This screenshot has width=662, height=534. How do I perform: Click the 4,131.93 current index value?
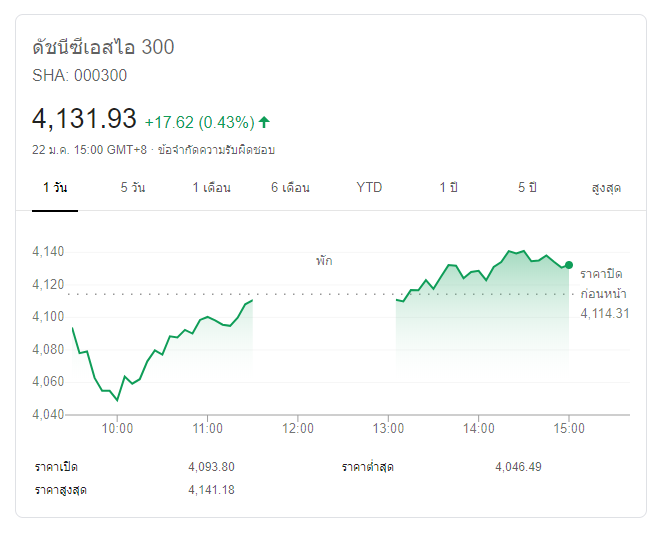click(x=84, y=118)
